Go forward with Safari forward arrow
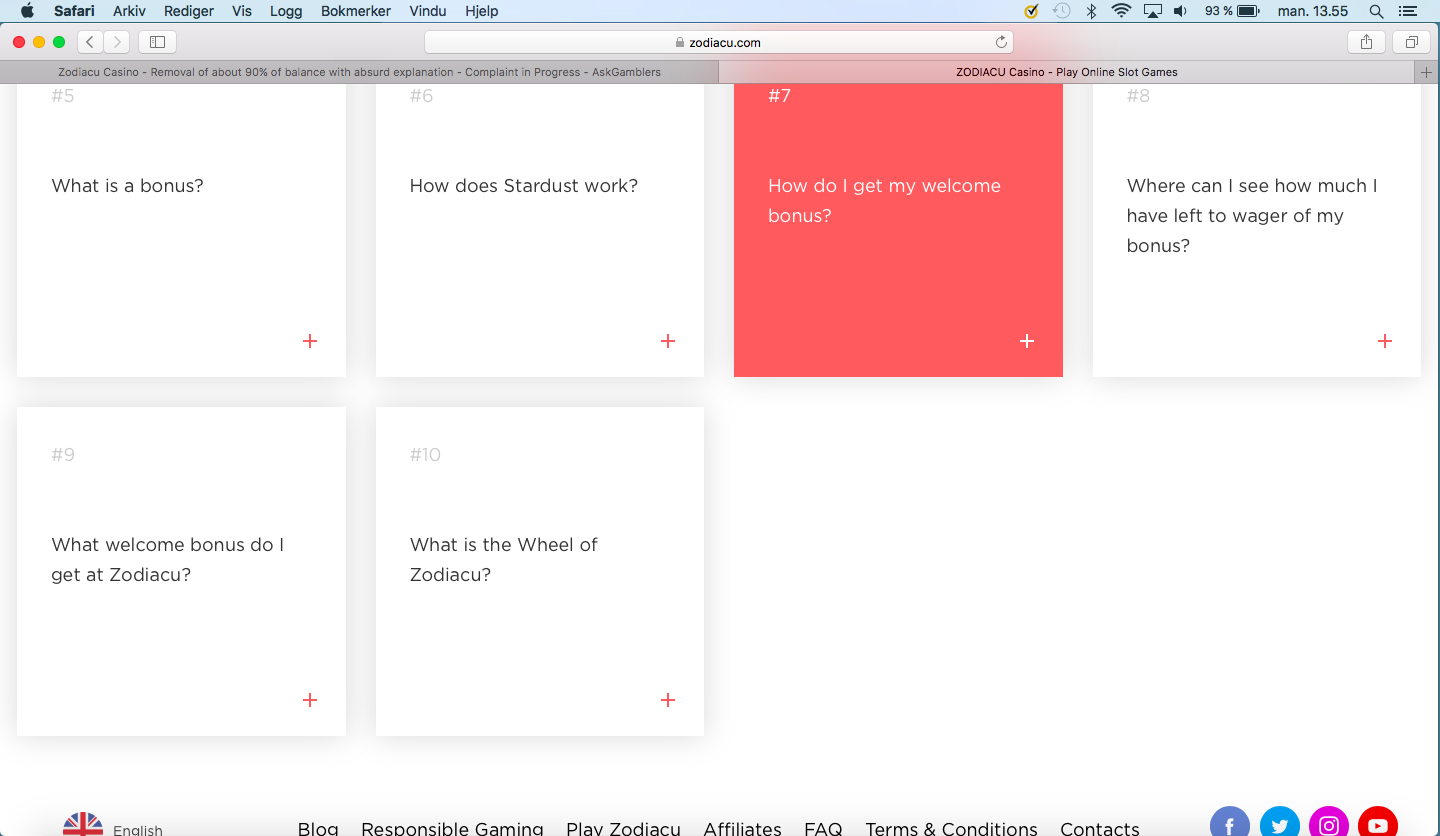1440x836 pixels. (116, 42)
